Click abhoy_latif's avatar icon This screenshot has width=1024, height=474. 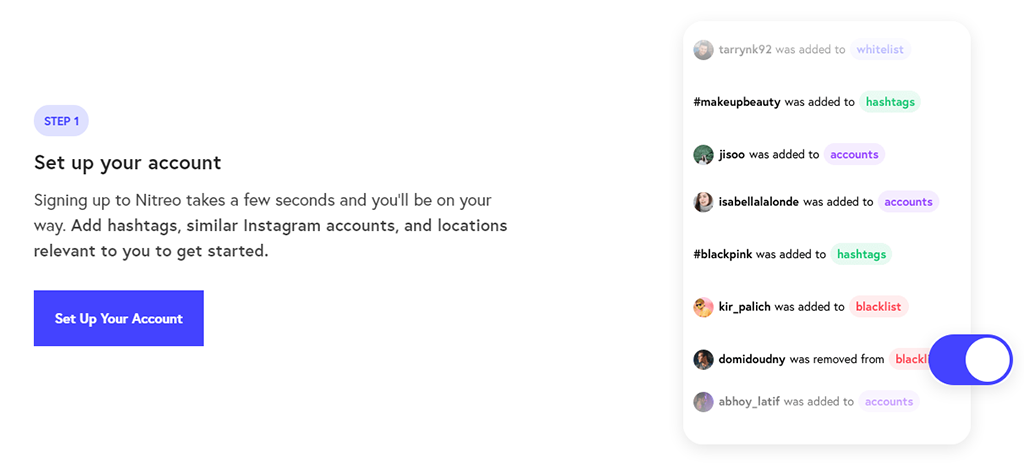[703, 402]
